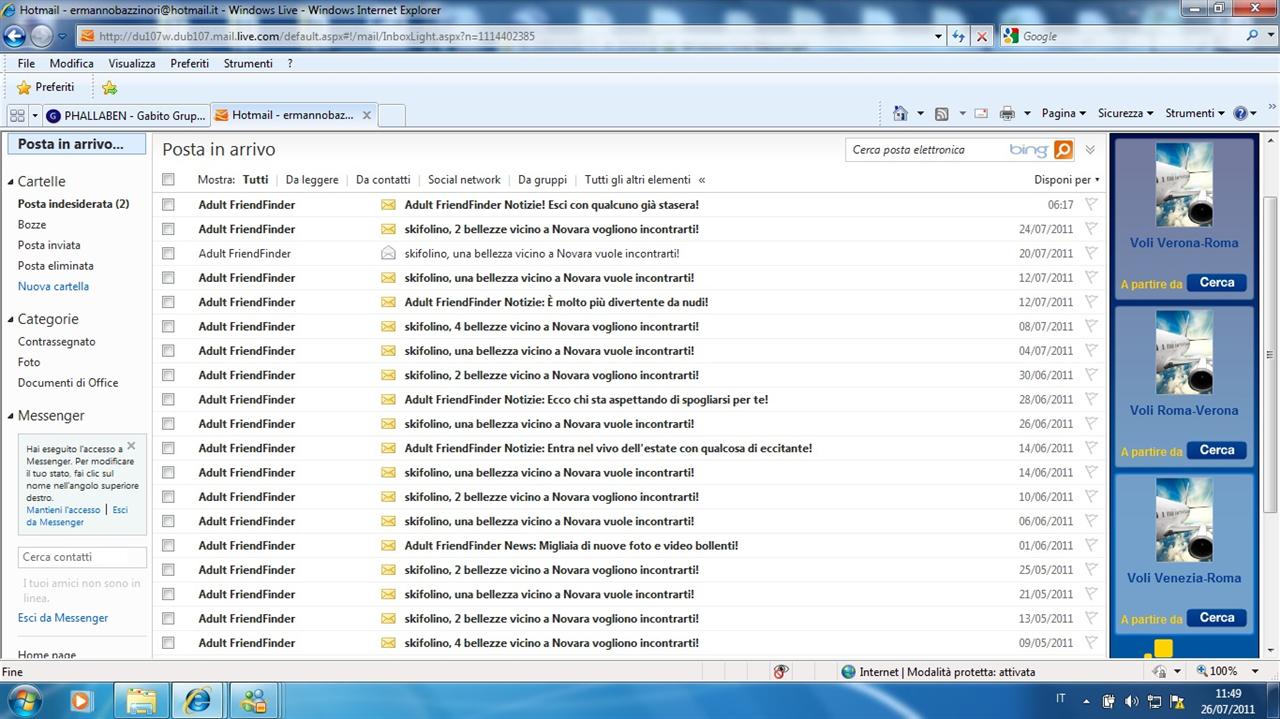Screen dimensions: 1280x719
Task: Click flag icon on 06:17 message
Action: click(x=1091, y=204)
